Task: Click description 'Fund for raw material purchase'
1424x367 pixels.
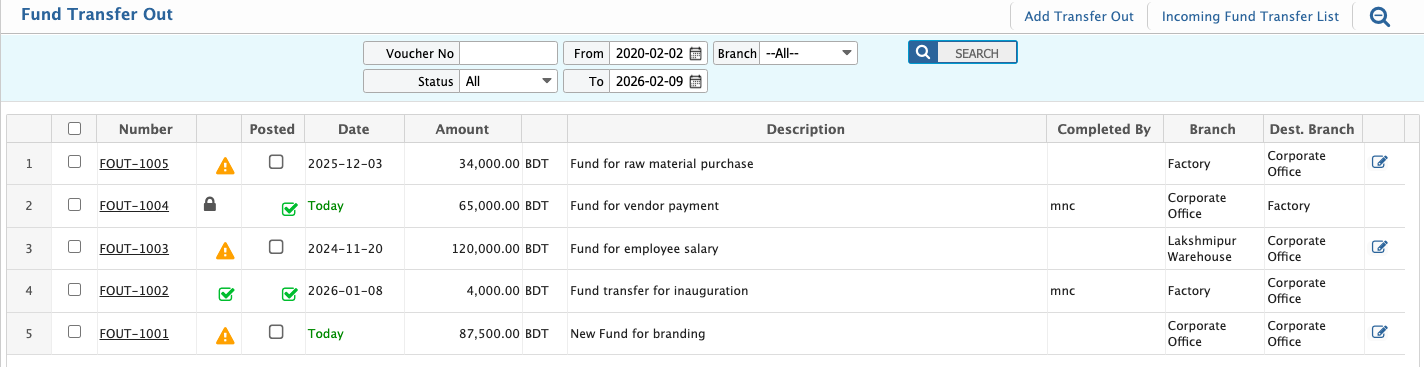Action: click(662, 164)
